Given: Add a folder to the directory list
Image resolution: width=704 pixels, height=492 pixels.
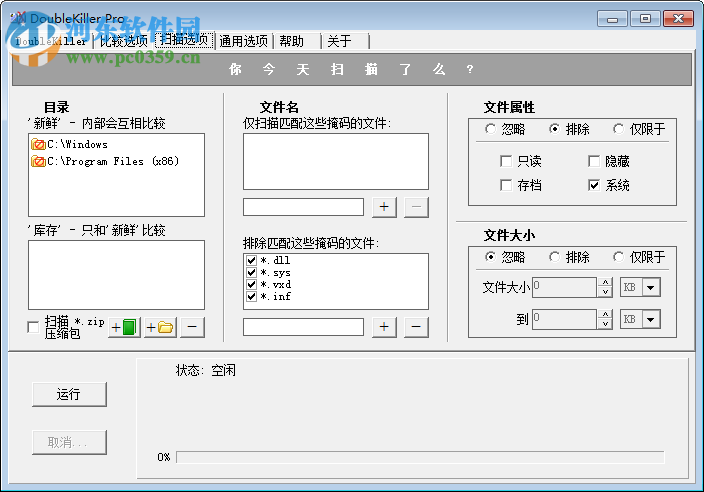Looking at the screenshot, I should [x=160, y=327].
